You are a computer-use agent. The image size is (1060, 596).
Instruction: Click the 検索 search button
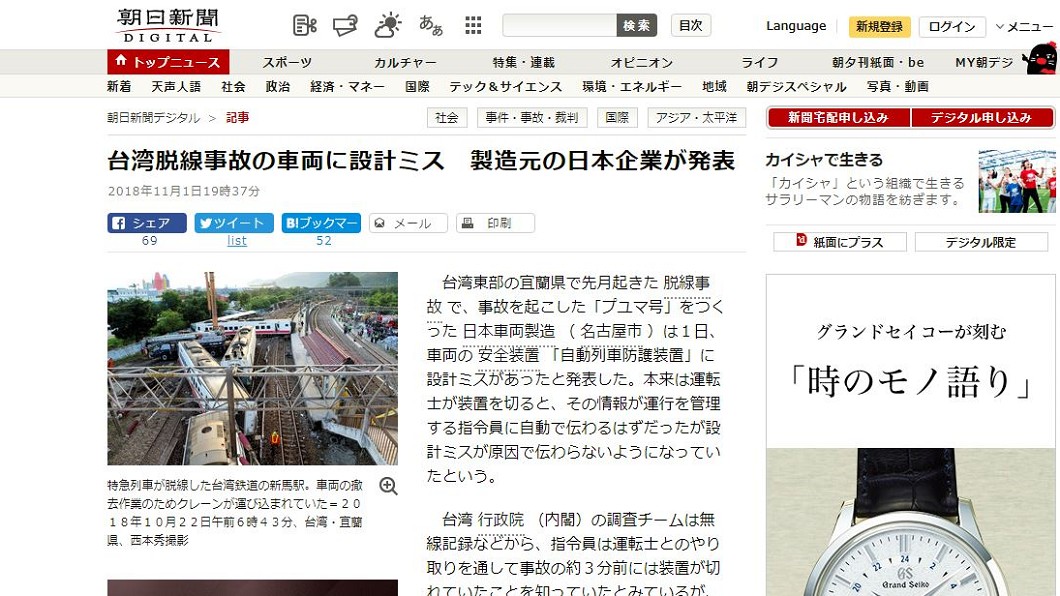pos(637,26)
